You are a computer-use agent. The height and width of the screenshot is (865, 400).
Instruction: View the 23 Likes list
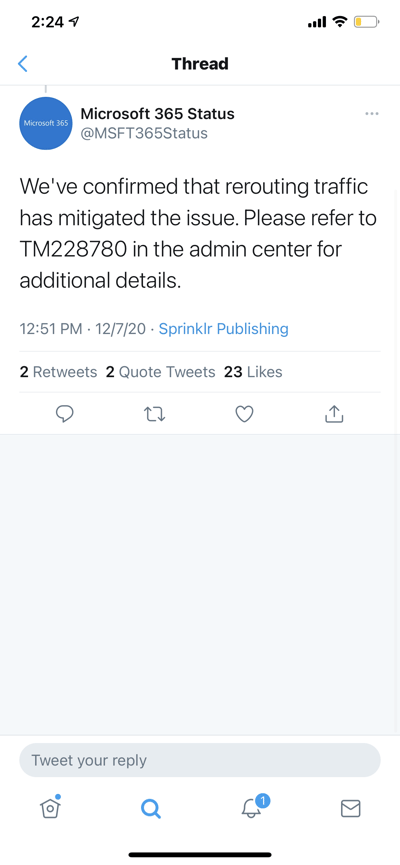[x=253, y=372]
